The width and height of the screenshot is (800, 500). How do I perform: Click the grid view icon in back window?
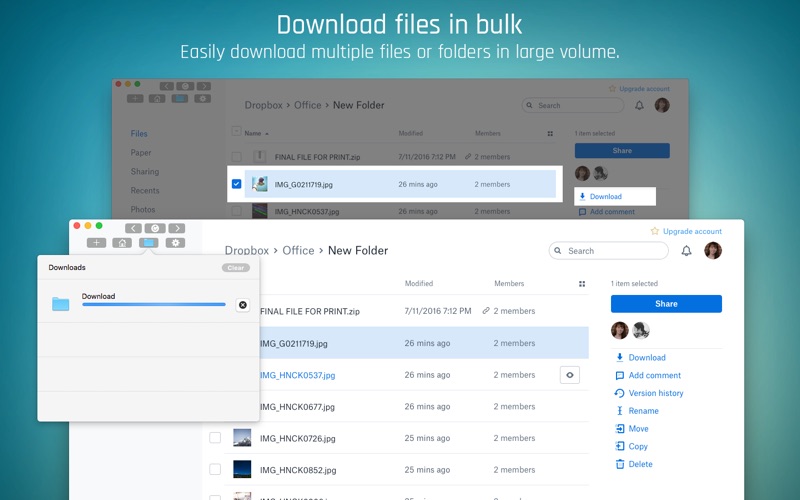[x=550, y=134]
